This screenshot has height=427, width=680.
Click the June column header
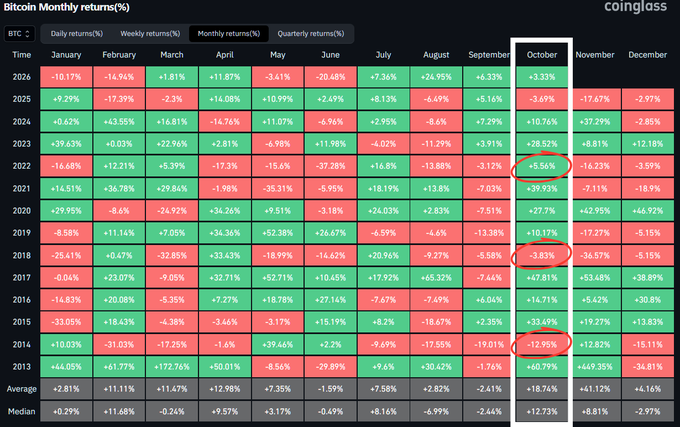(x=330, y=55)
